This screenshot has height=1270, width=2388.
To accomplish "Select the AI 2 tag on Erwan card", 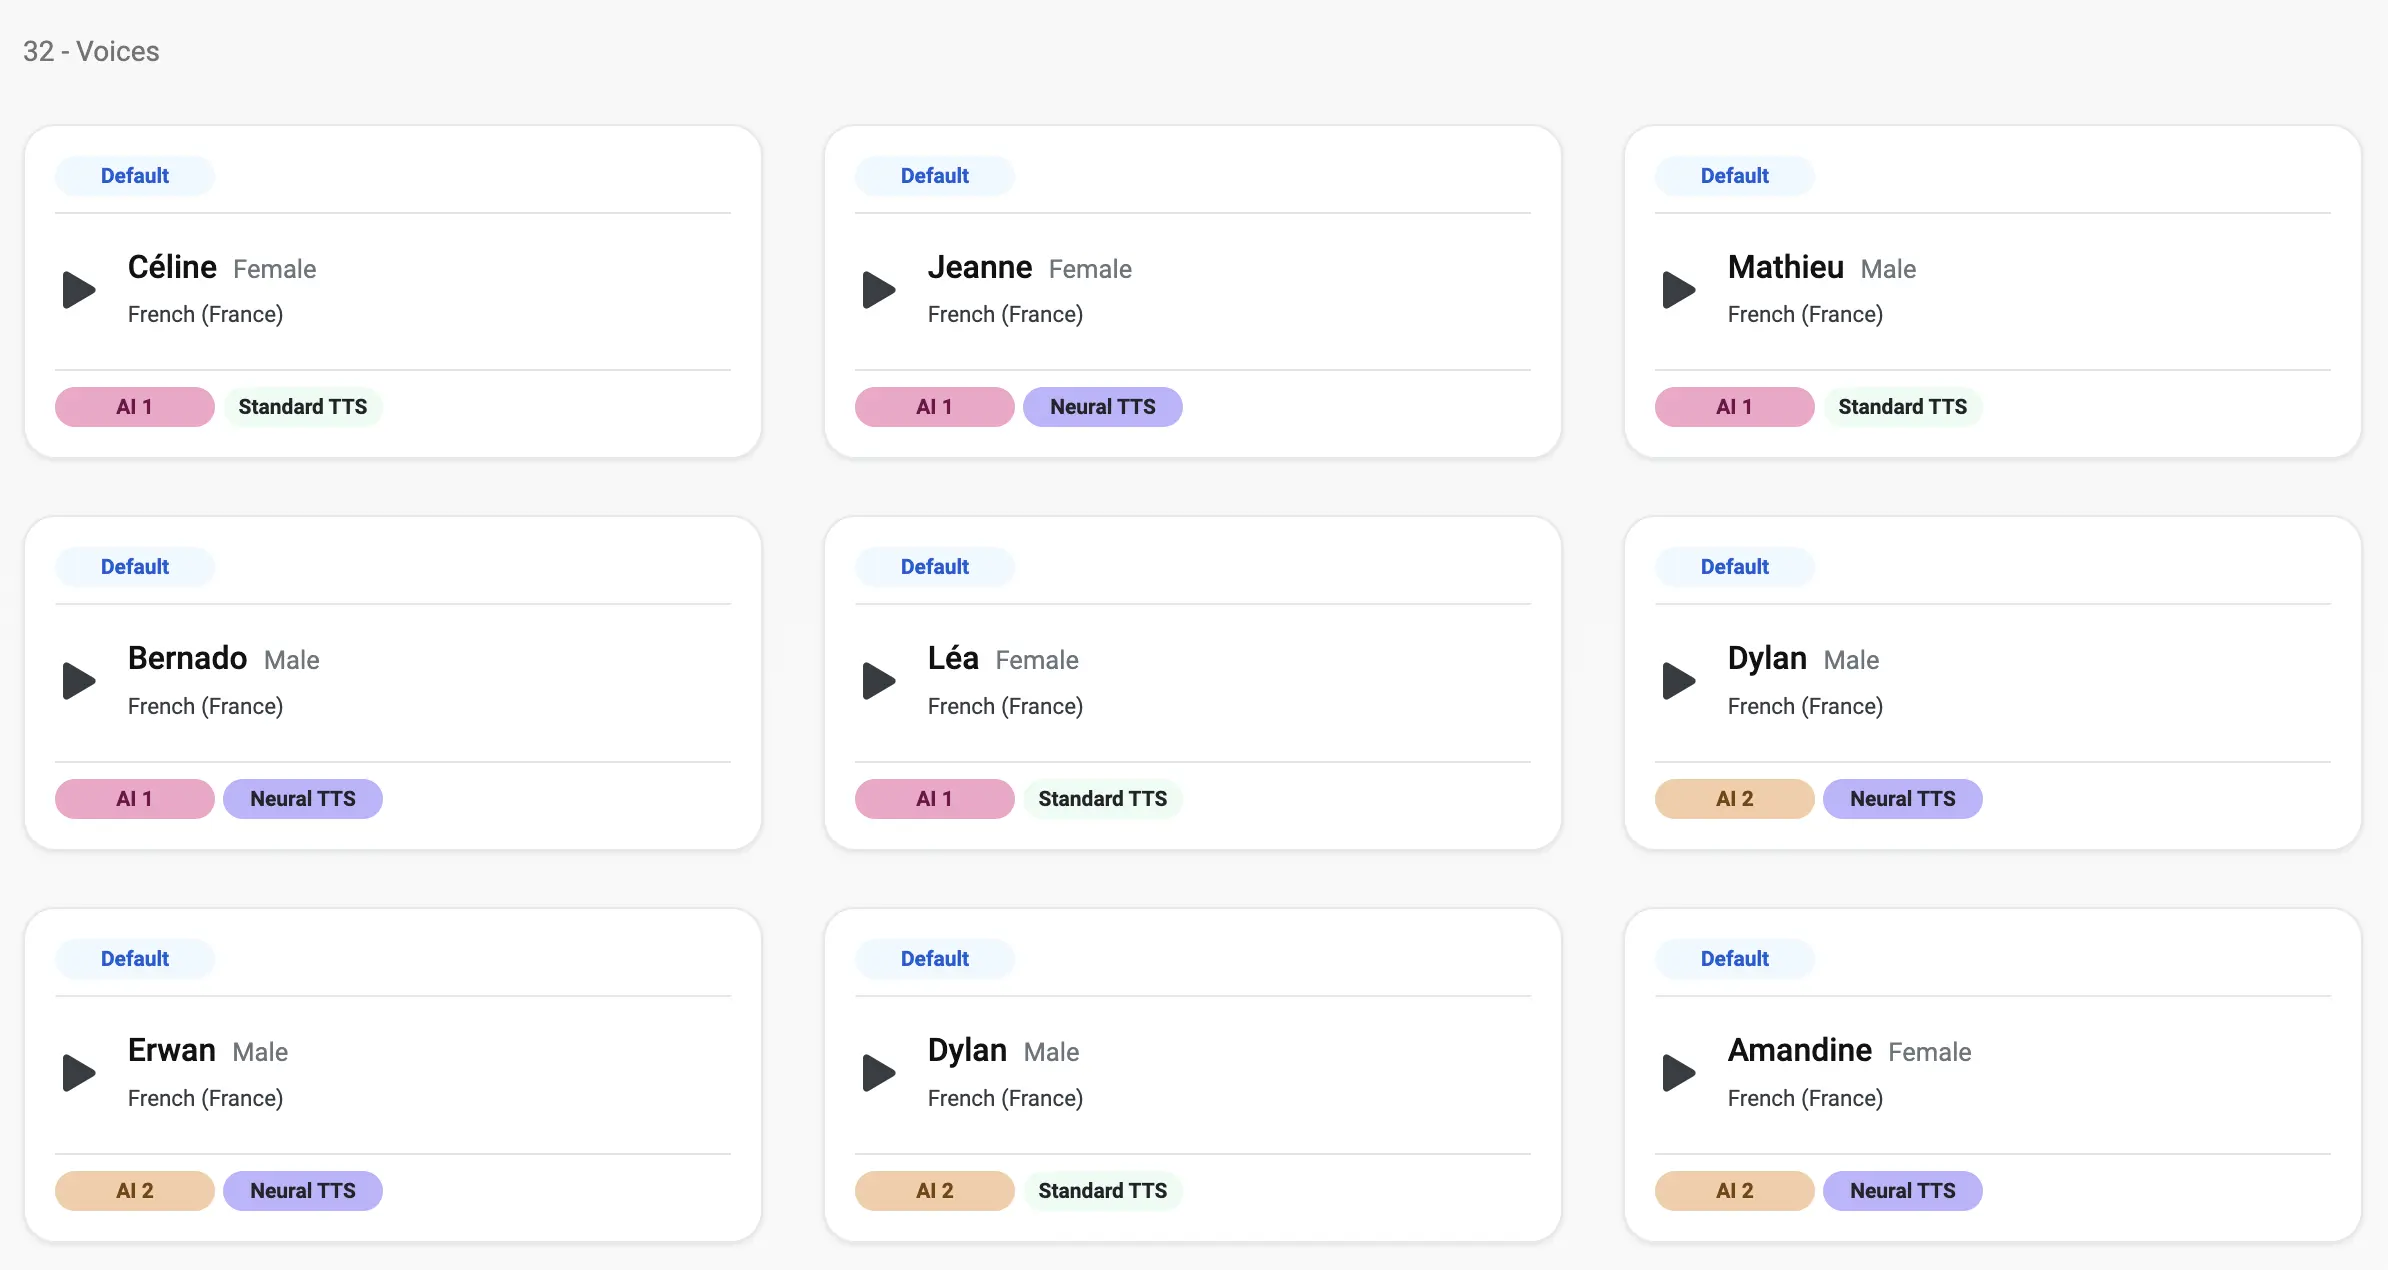I will [x=134, y=1191].
